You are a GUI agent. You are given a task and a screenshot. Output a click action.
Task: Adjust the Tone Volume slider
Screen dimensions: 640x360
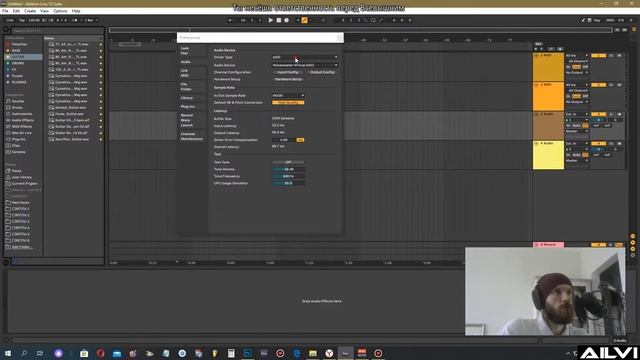click(288, 169)
